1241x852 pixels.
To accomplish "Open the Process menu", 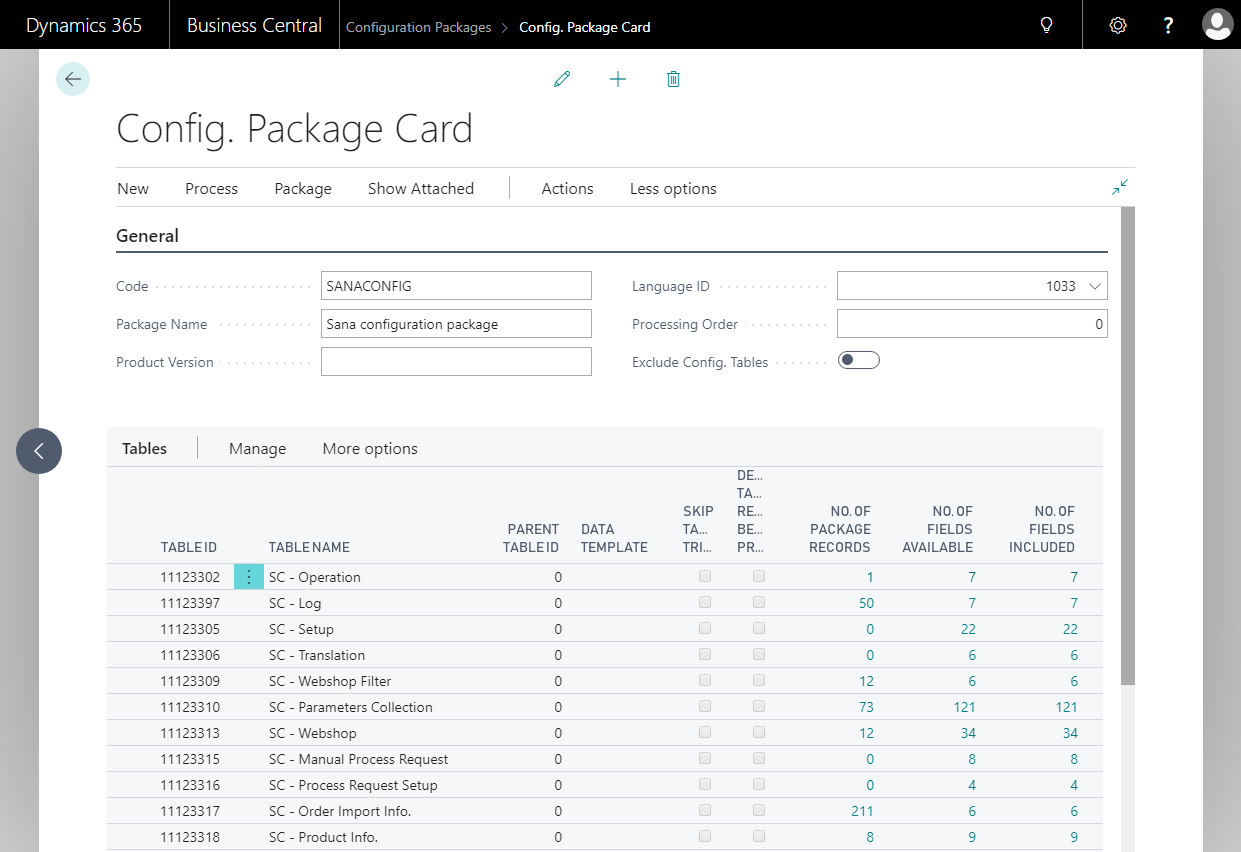I will coord(212,188).
